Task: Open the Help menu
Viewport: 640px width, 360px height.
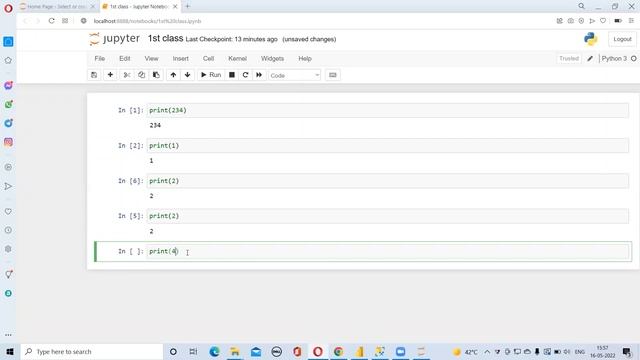Action: pos(305,59)
